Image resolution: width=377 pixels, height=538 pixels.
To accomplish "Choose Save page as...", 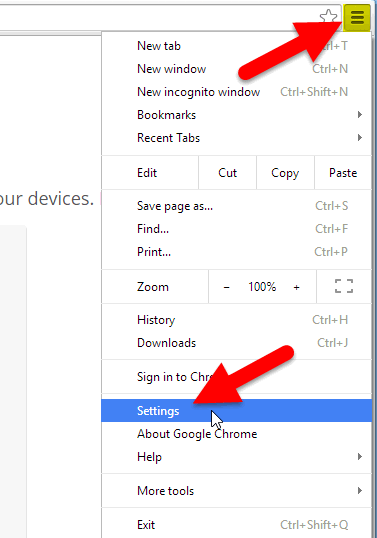I will (x=237, y=206).
